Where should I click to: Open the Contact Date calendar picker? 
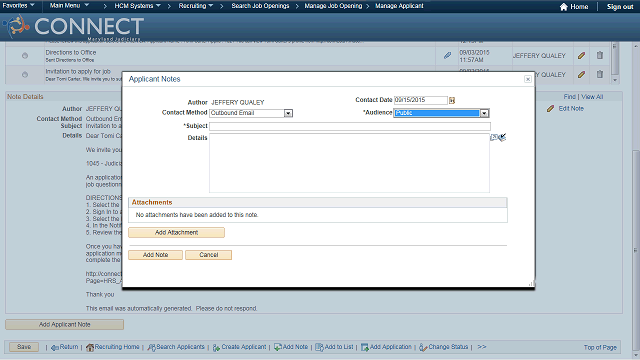[x=452, y=100]
